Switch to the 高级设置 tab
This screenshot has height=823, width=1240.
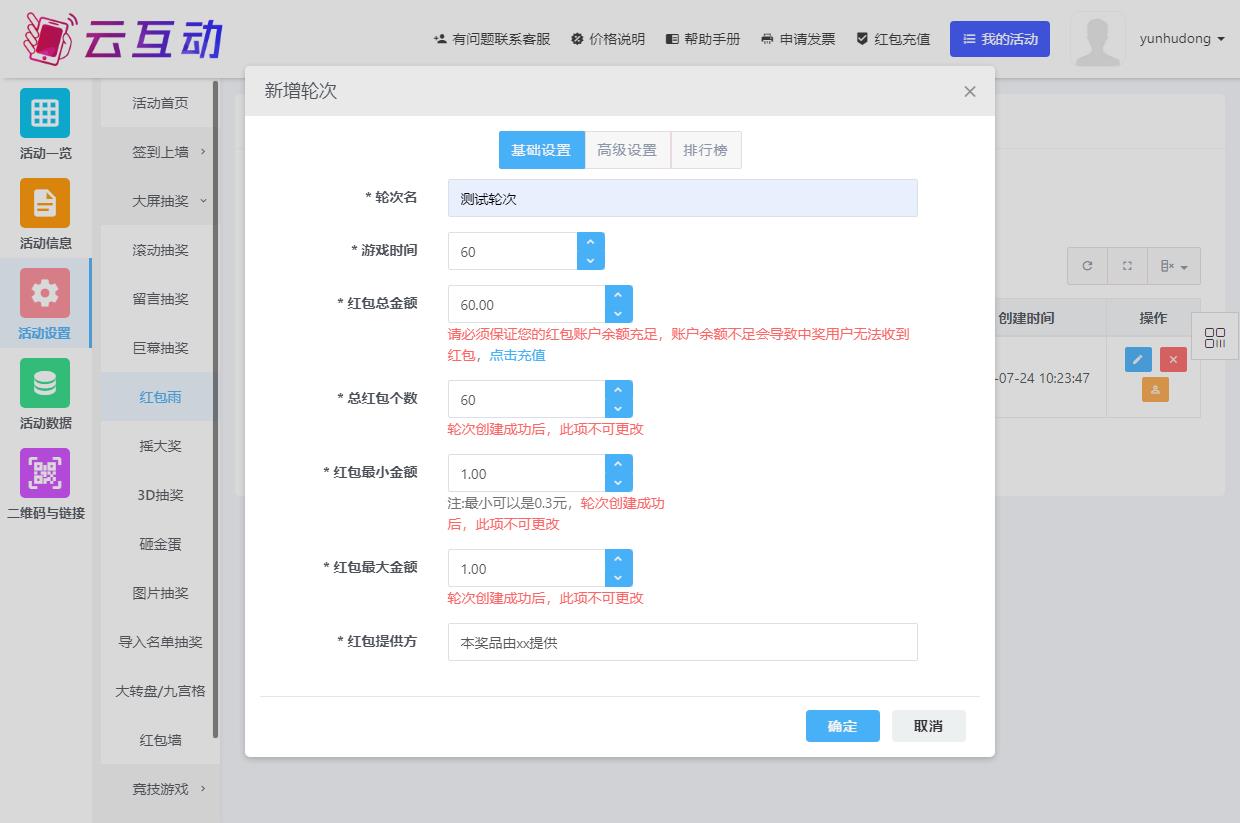(627, 150)
